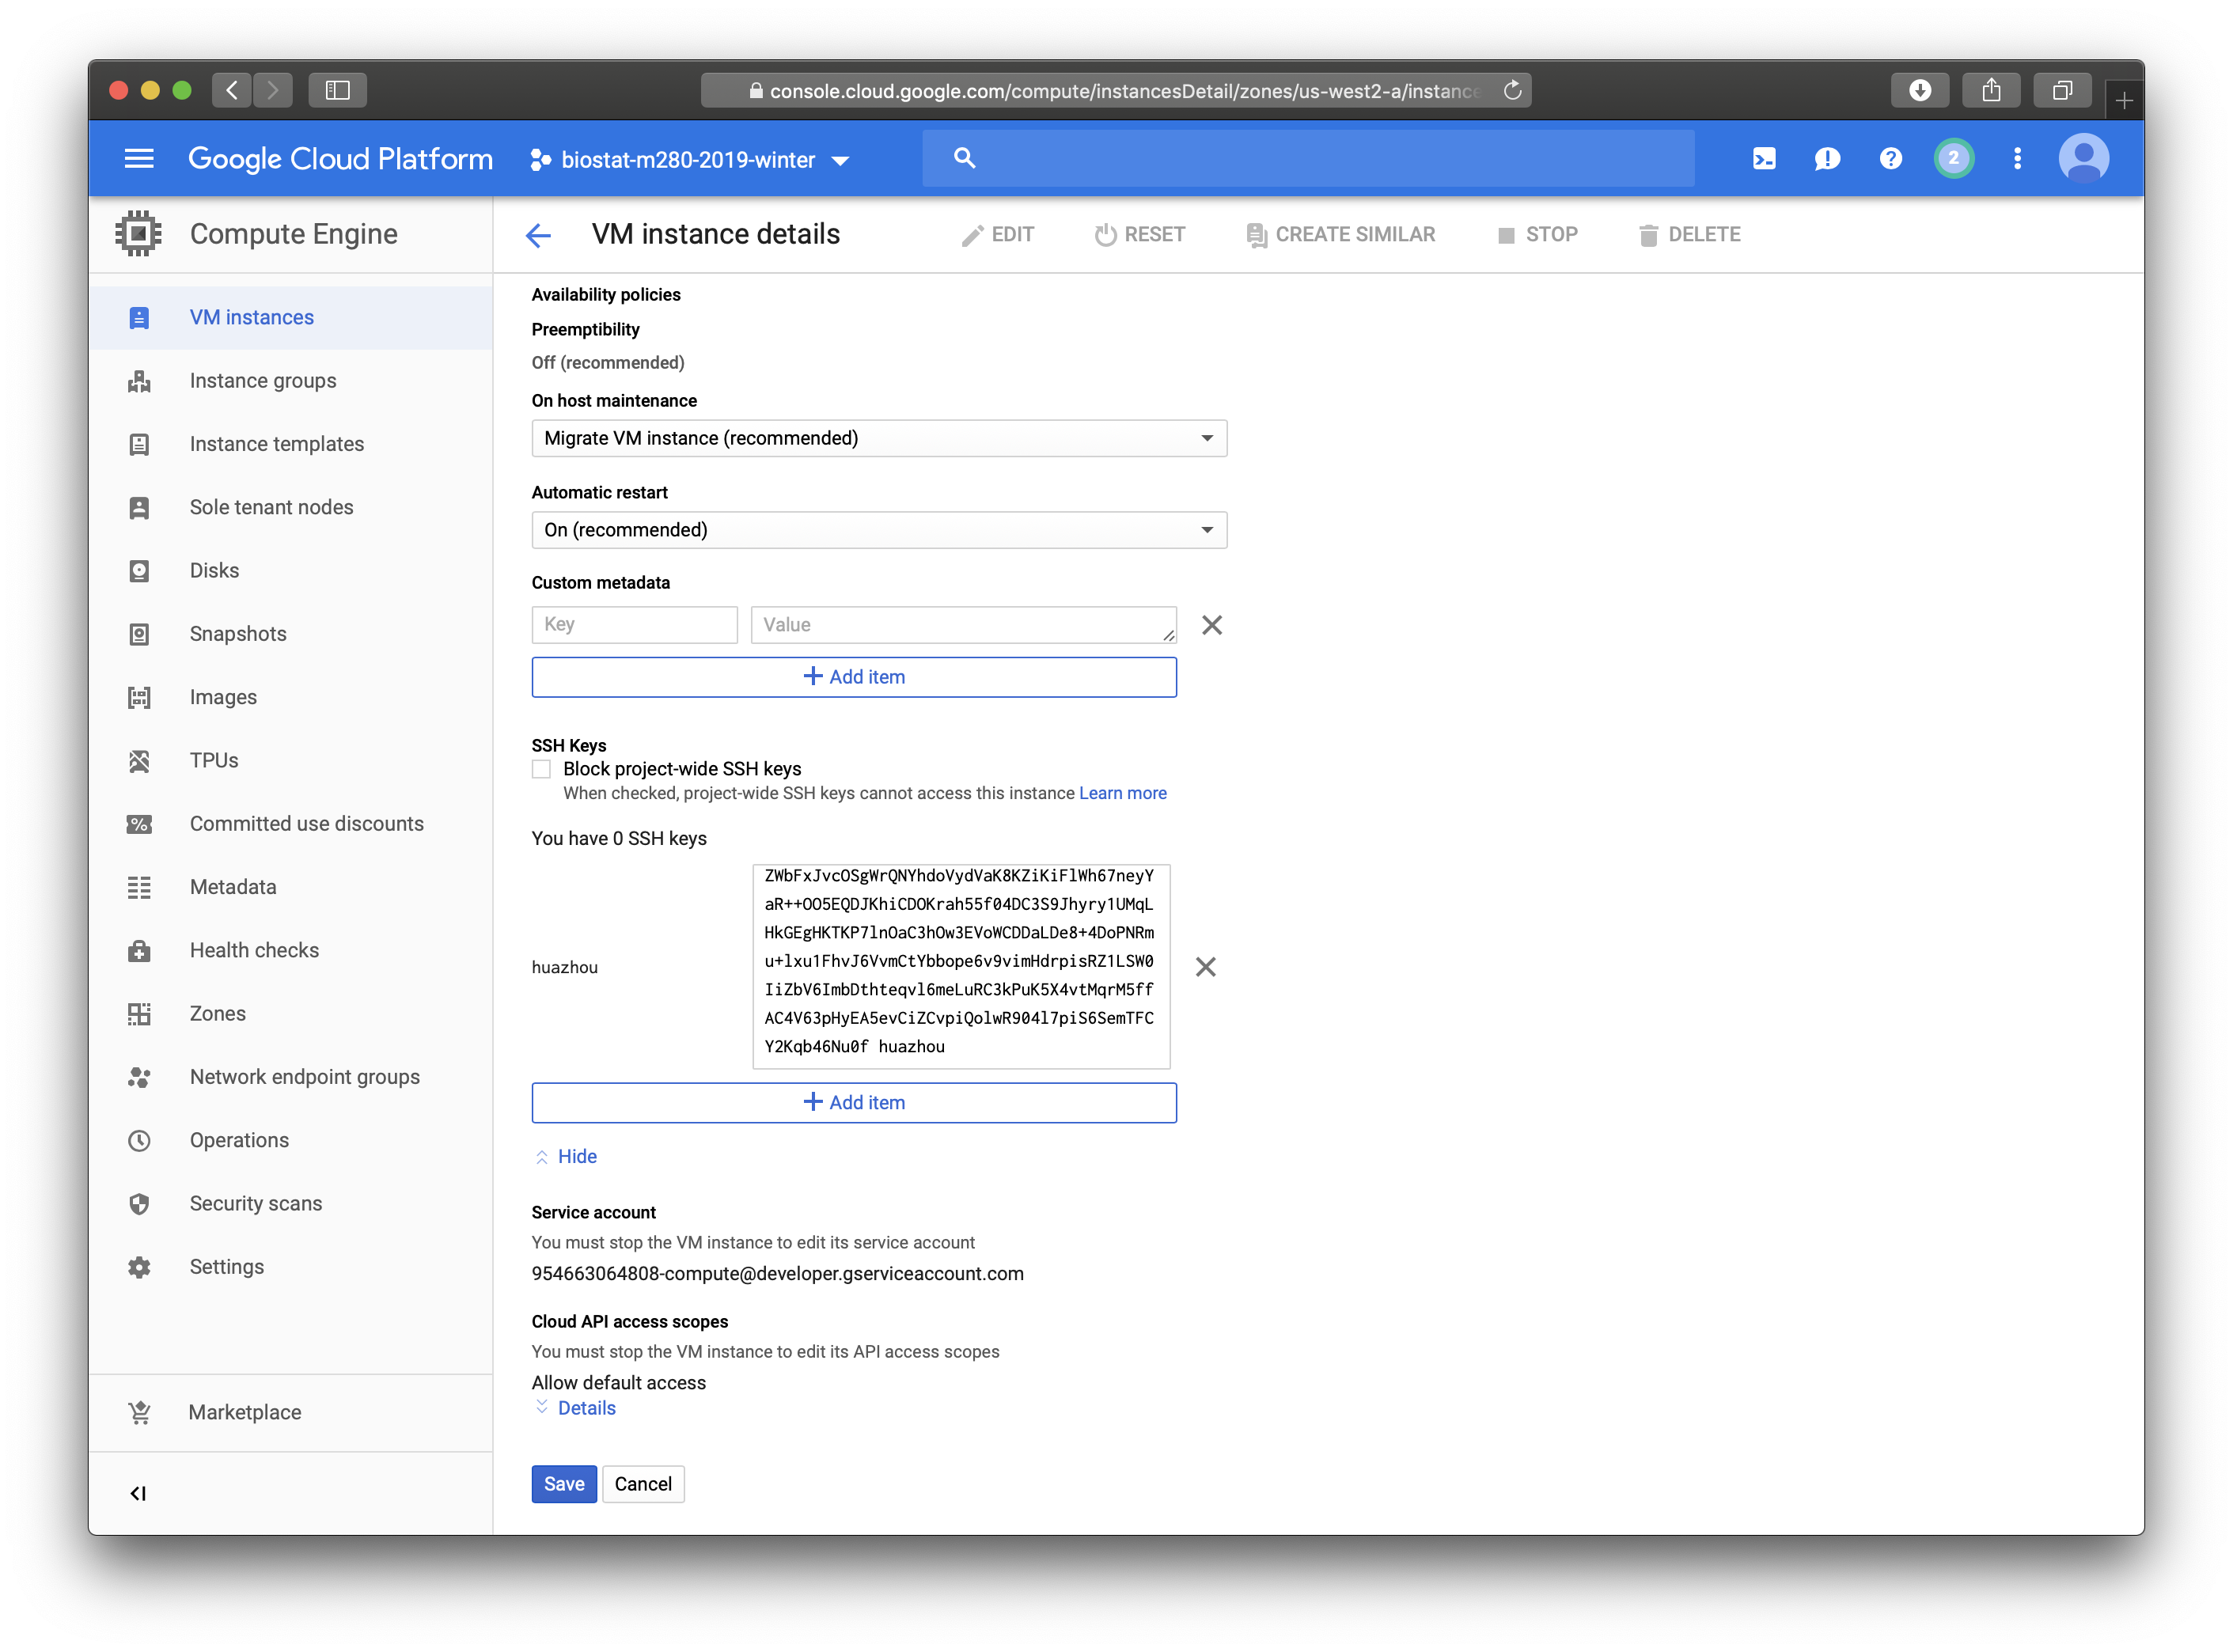
Task: Open Automatic restart dropdown
Action: [x=878, y=530]
